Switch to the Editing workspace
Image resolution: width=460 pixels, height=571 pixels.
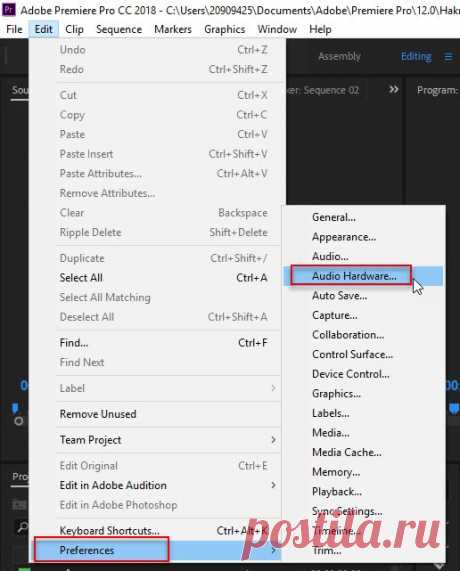tap(416, 56)
